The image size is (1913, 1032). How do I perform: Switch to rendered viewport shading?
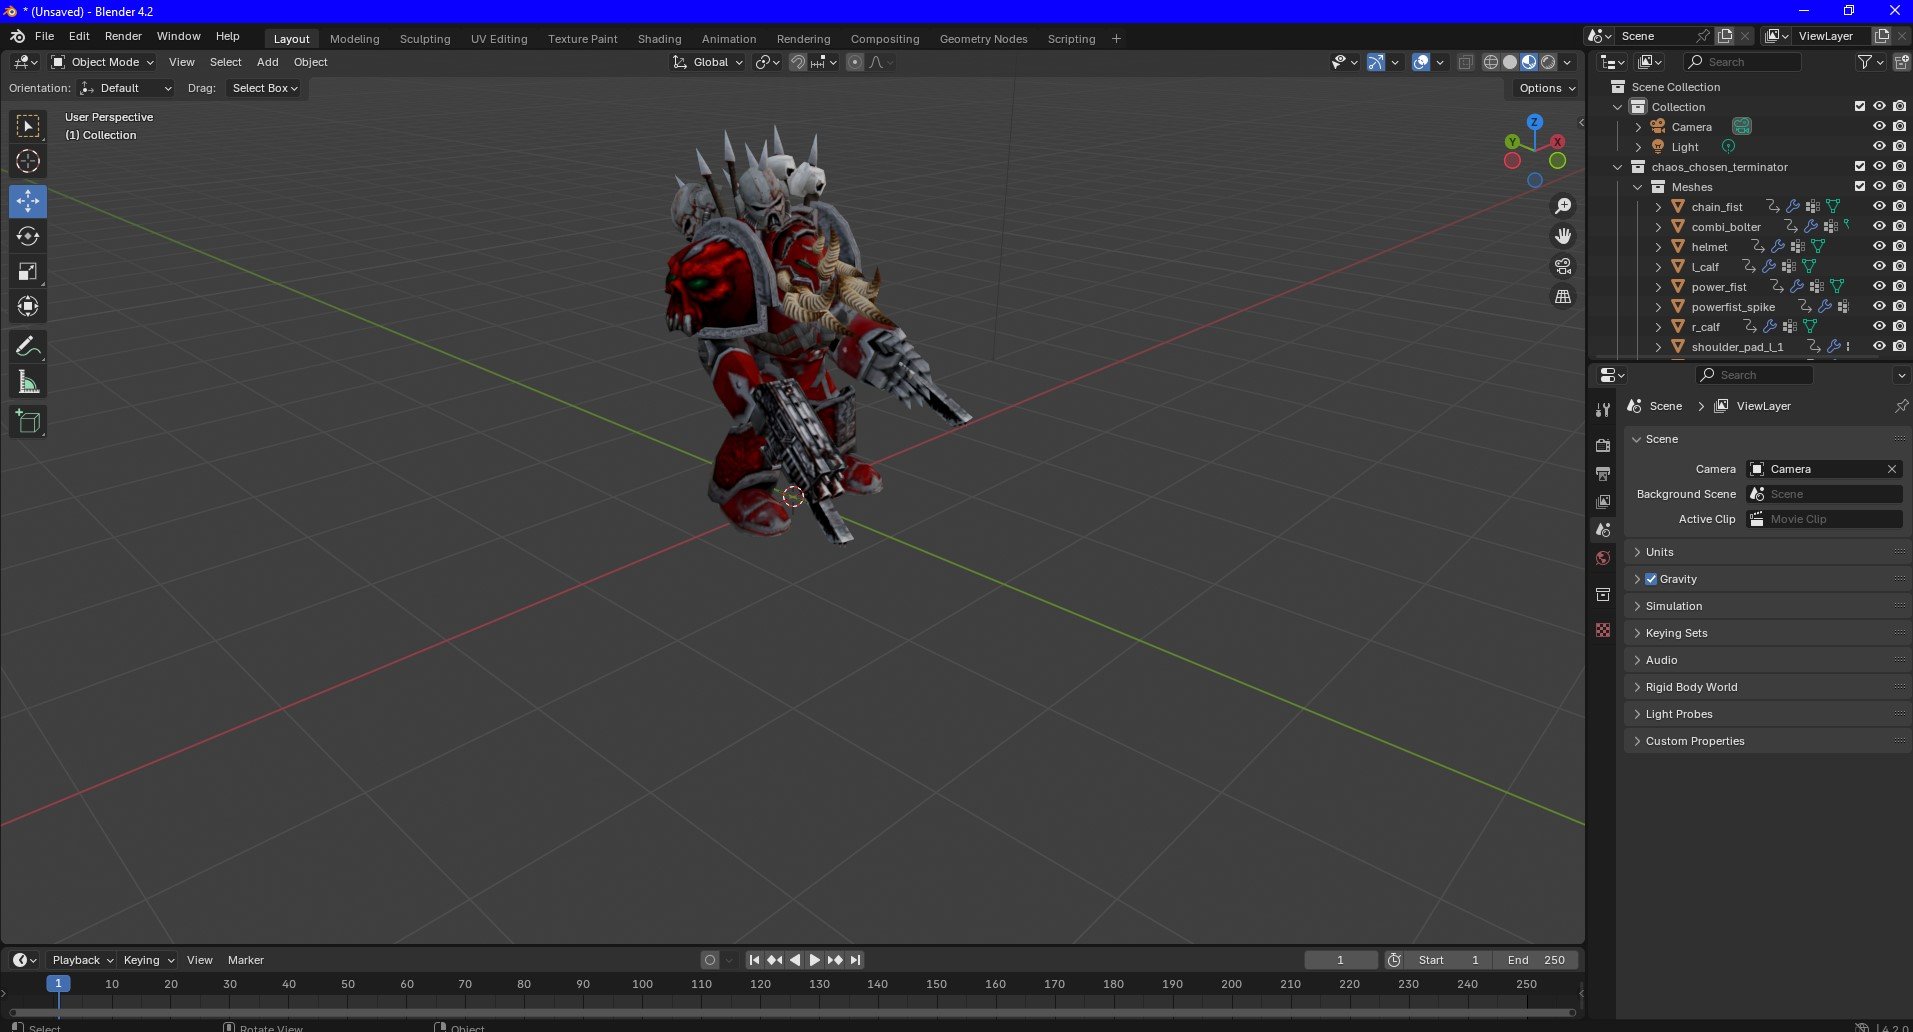(1548, 62)
